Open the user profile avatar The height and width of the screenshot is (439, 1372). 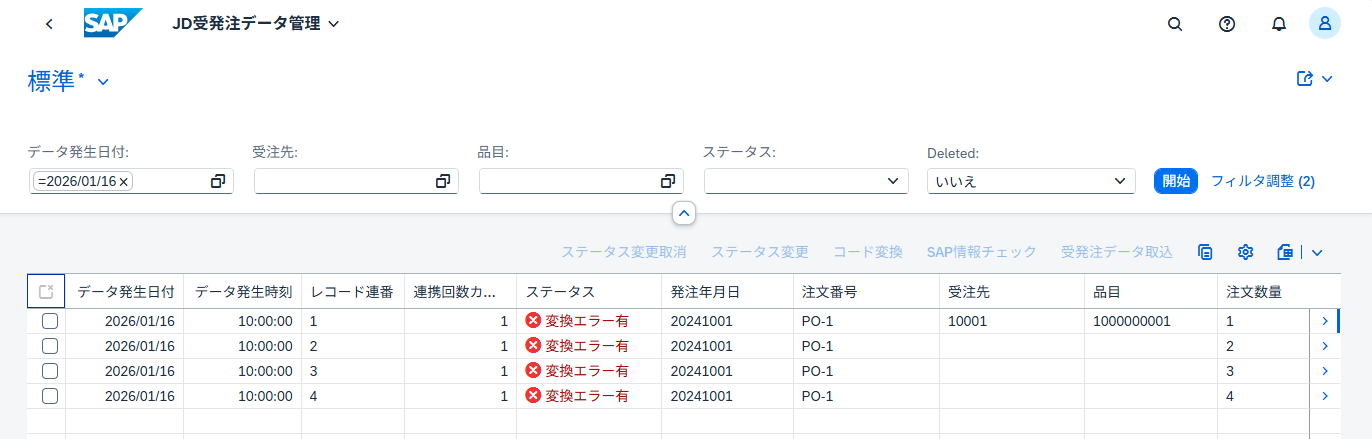(x=1325, y=24)
